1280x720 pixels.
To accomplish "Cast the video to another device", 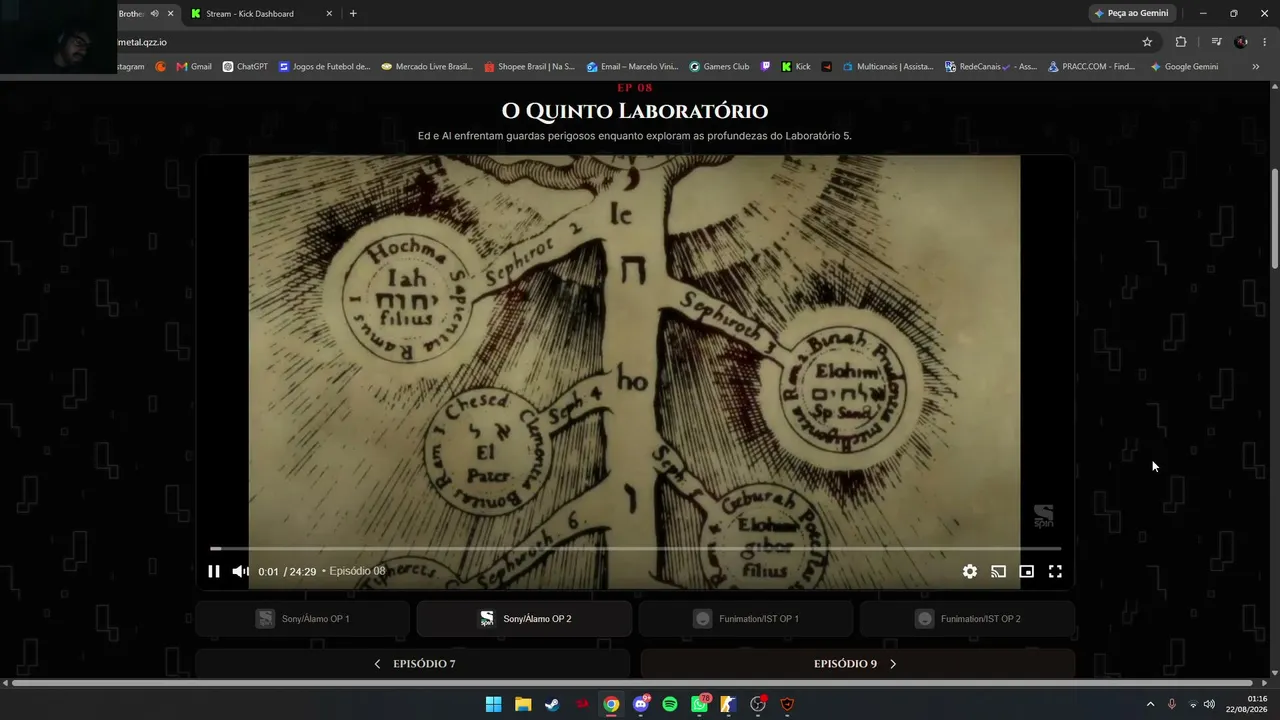I will pos(998,571).
